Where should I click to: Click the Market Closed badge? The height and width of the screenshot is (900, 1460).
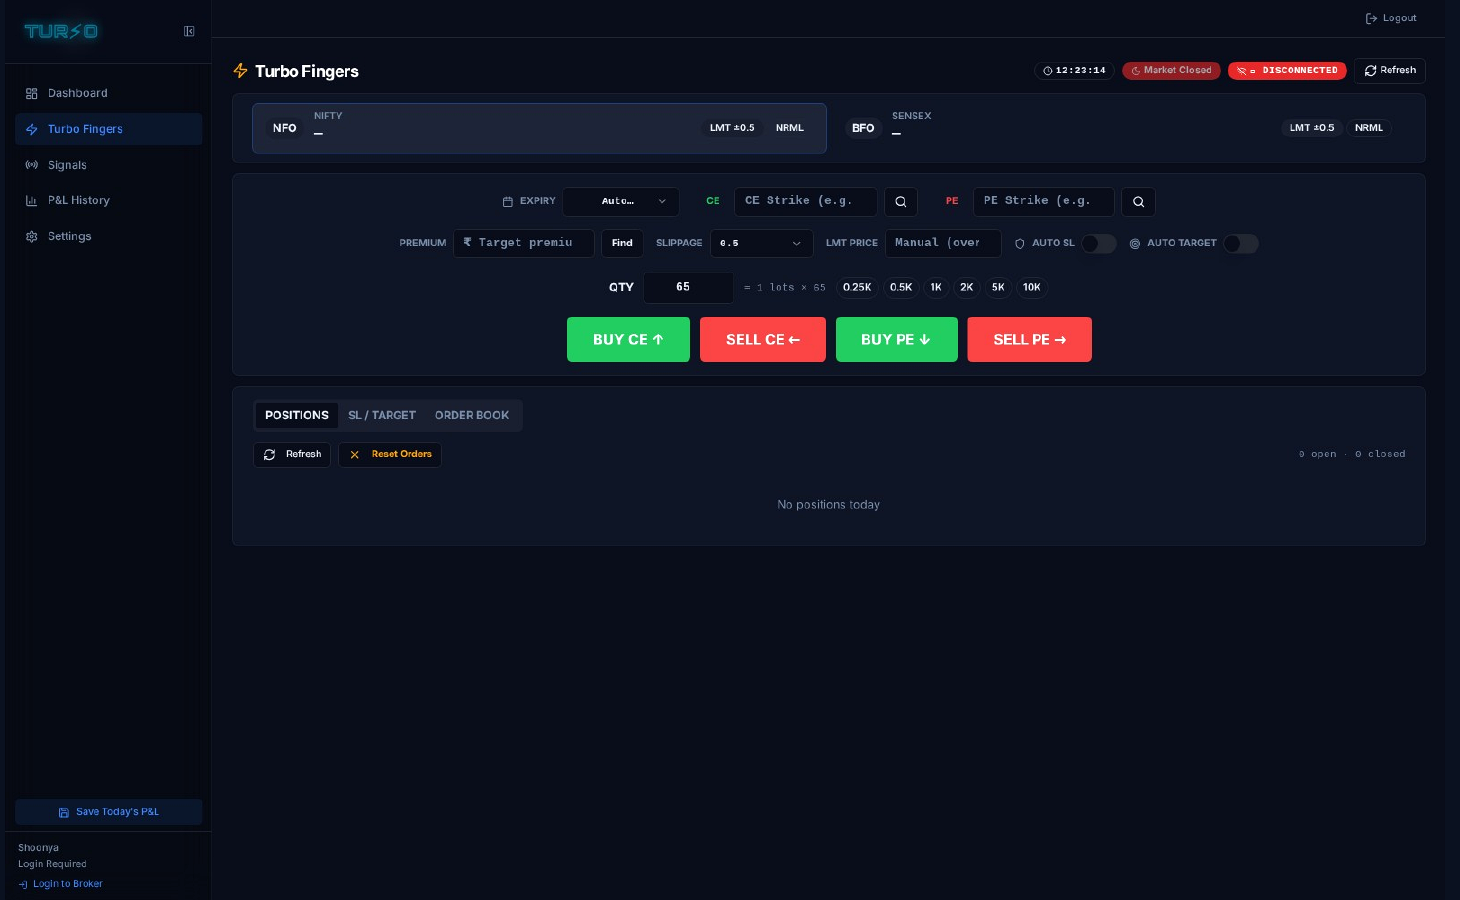[1171, 71]
